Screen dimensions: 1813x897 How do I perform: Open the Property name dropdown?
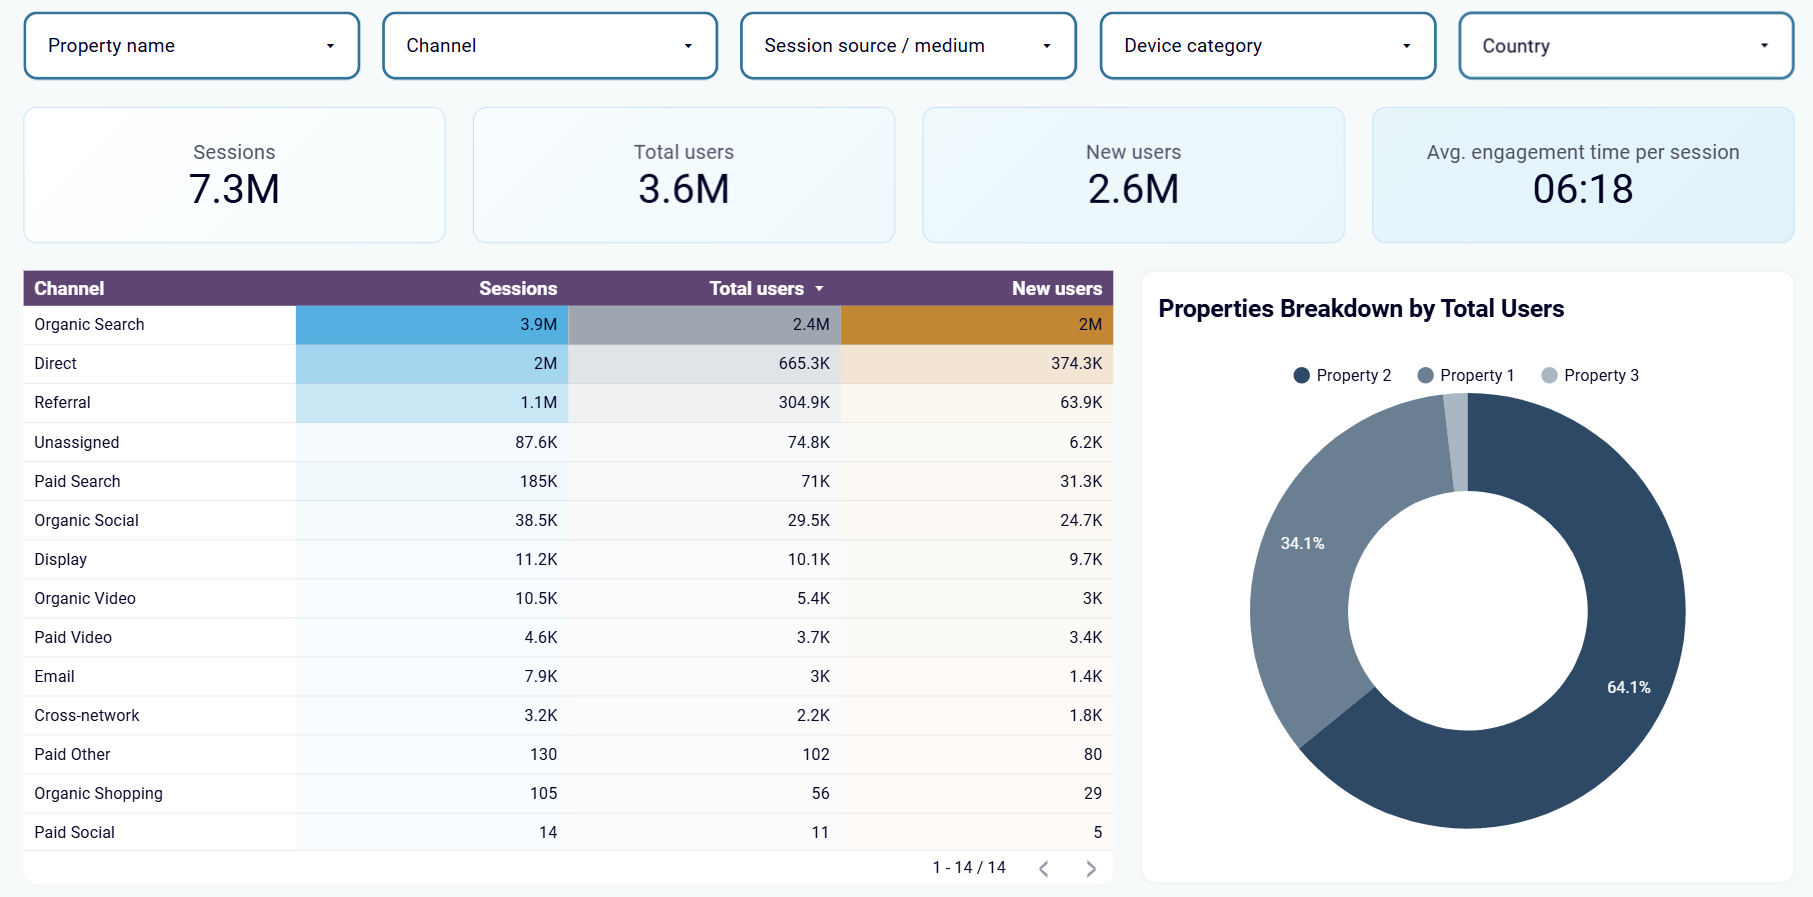[191, 46]
